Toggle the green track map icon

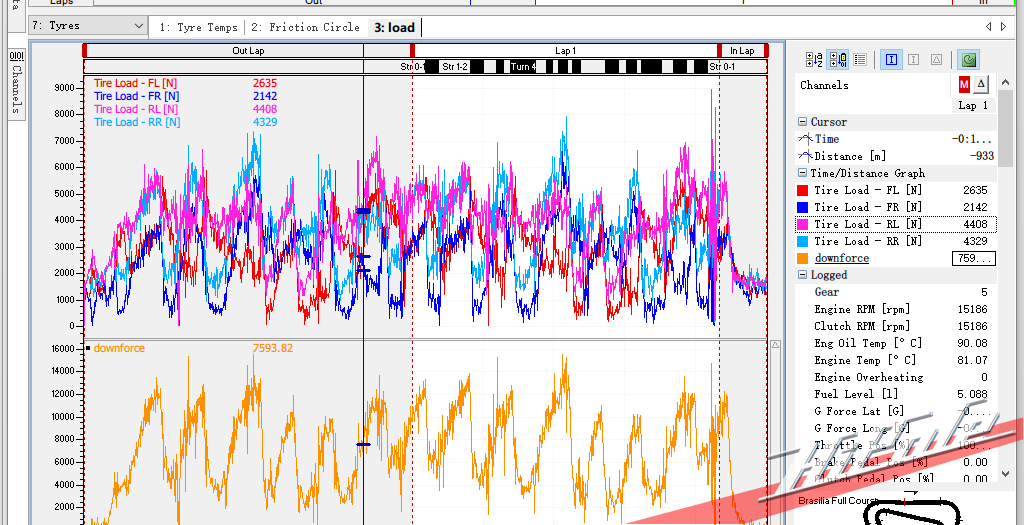click(968, 60)
